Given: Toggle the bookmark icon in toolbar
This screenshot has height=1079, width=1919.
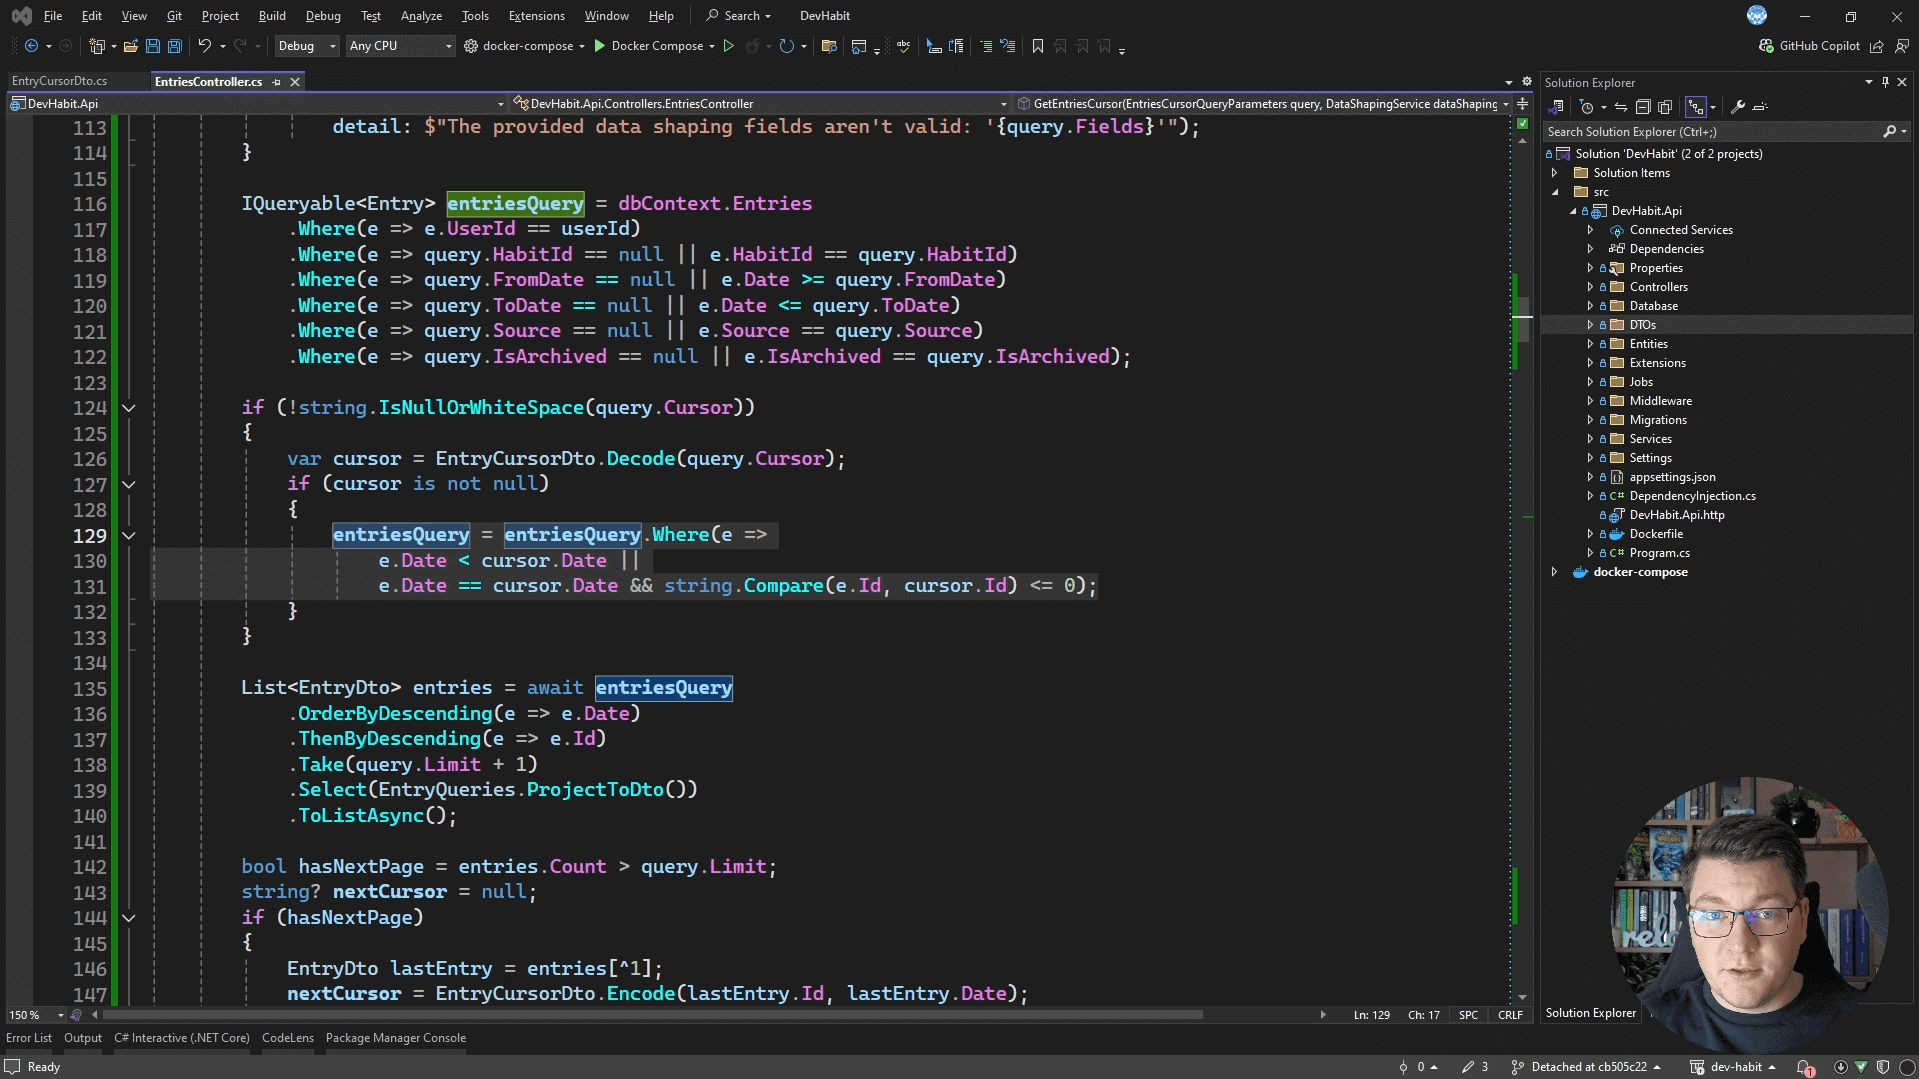Looking at the screenshot, I should [1037, 46].
